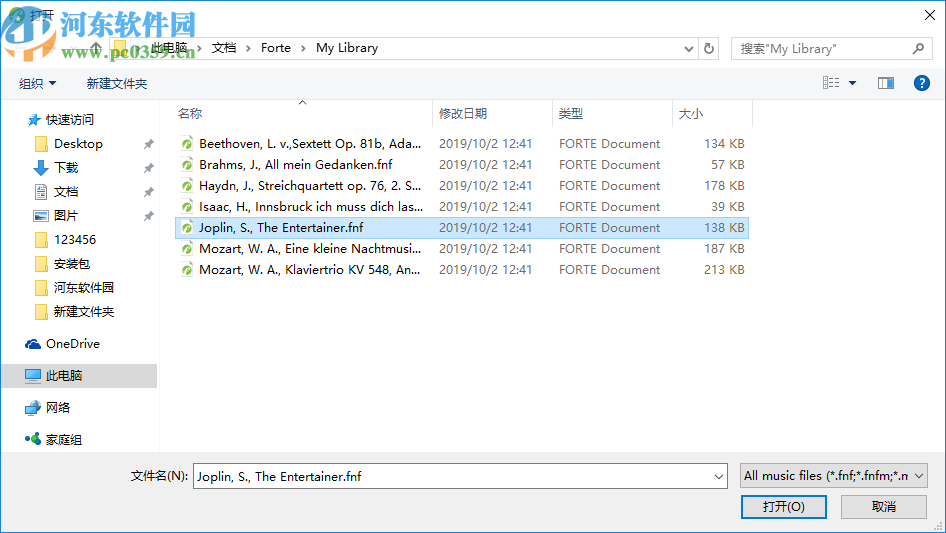Select Brahms, J., All mein Gedanken.fnf

(296, 165)
